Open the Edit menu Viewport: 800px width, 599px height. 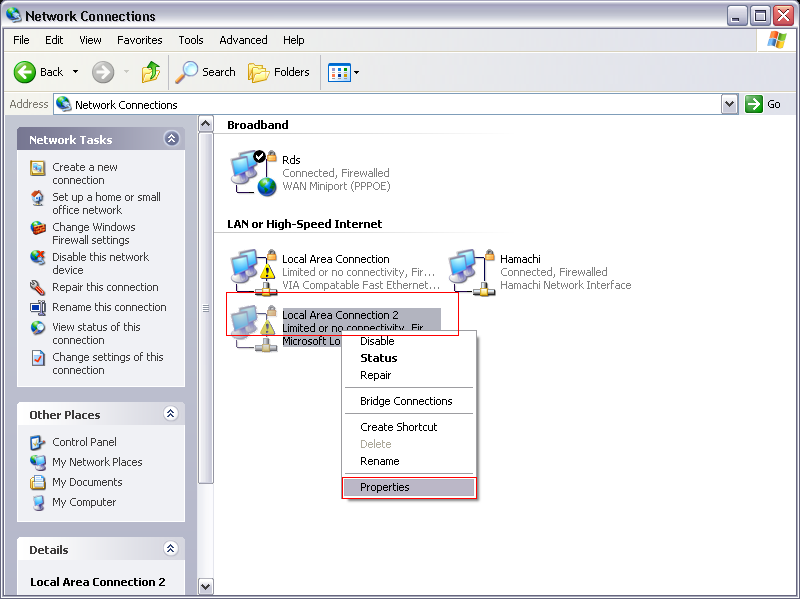(54, 40)
